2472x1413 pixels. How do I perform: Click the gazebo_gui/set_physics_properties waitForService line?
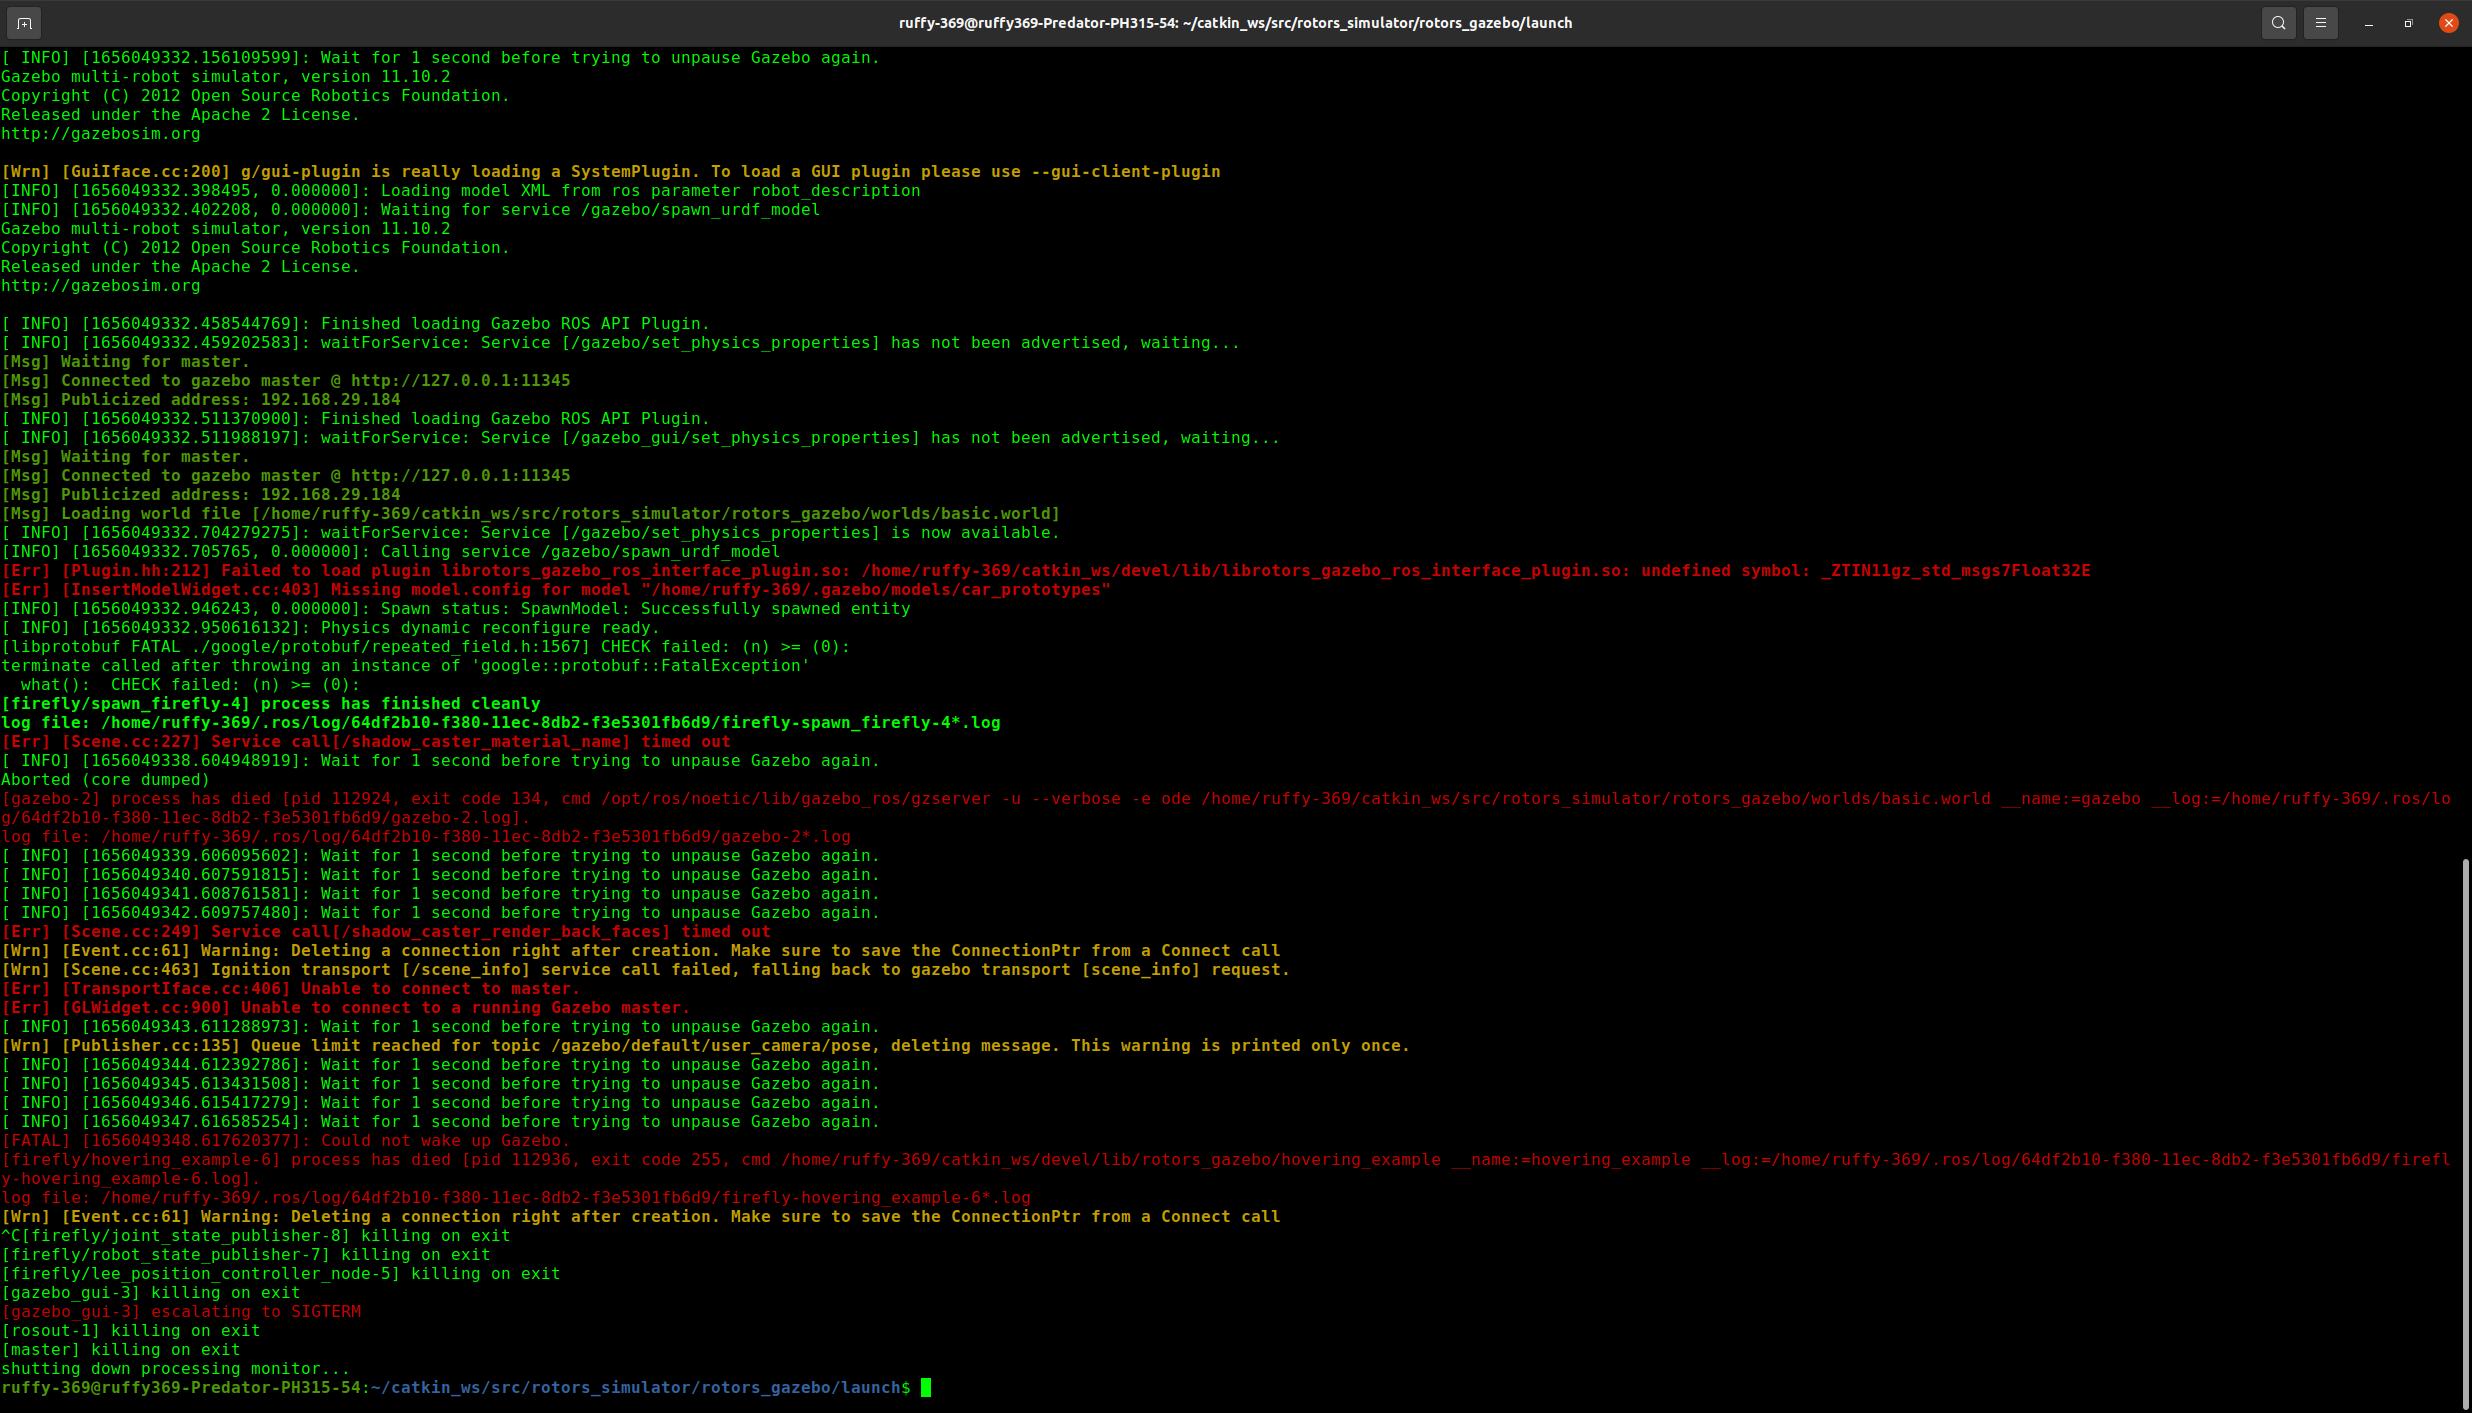pos(640,438)
